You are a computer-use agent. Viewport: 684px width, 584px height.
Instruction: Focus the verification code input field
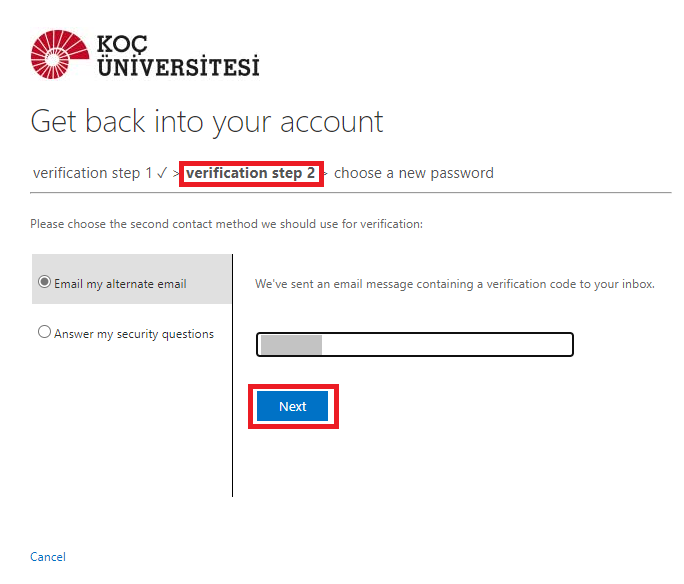tap(445, 345)
